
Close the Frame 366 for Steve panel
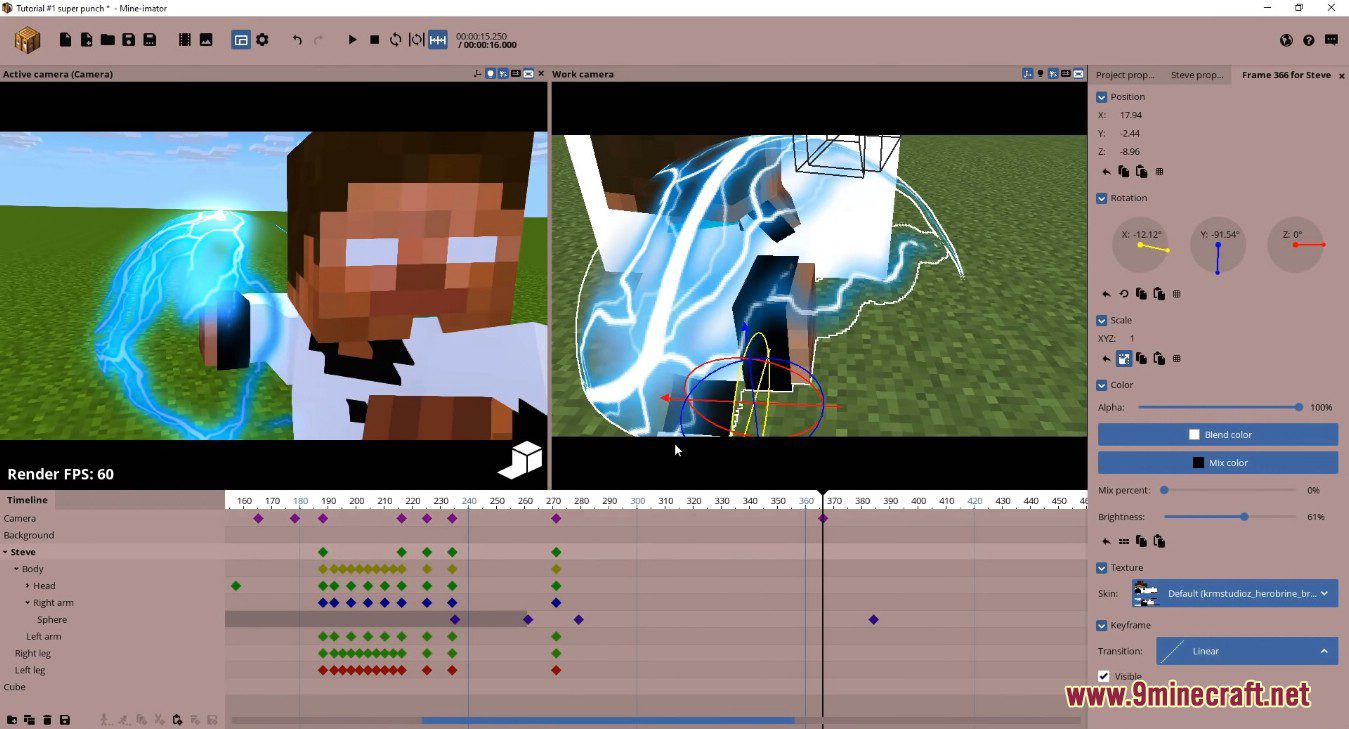1341,75
